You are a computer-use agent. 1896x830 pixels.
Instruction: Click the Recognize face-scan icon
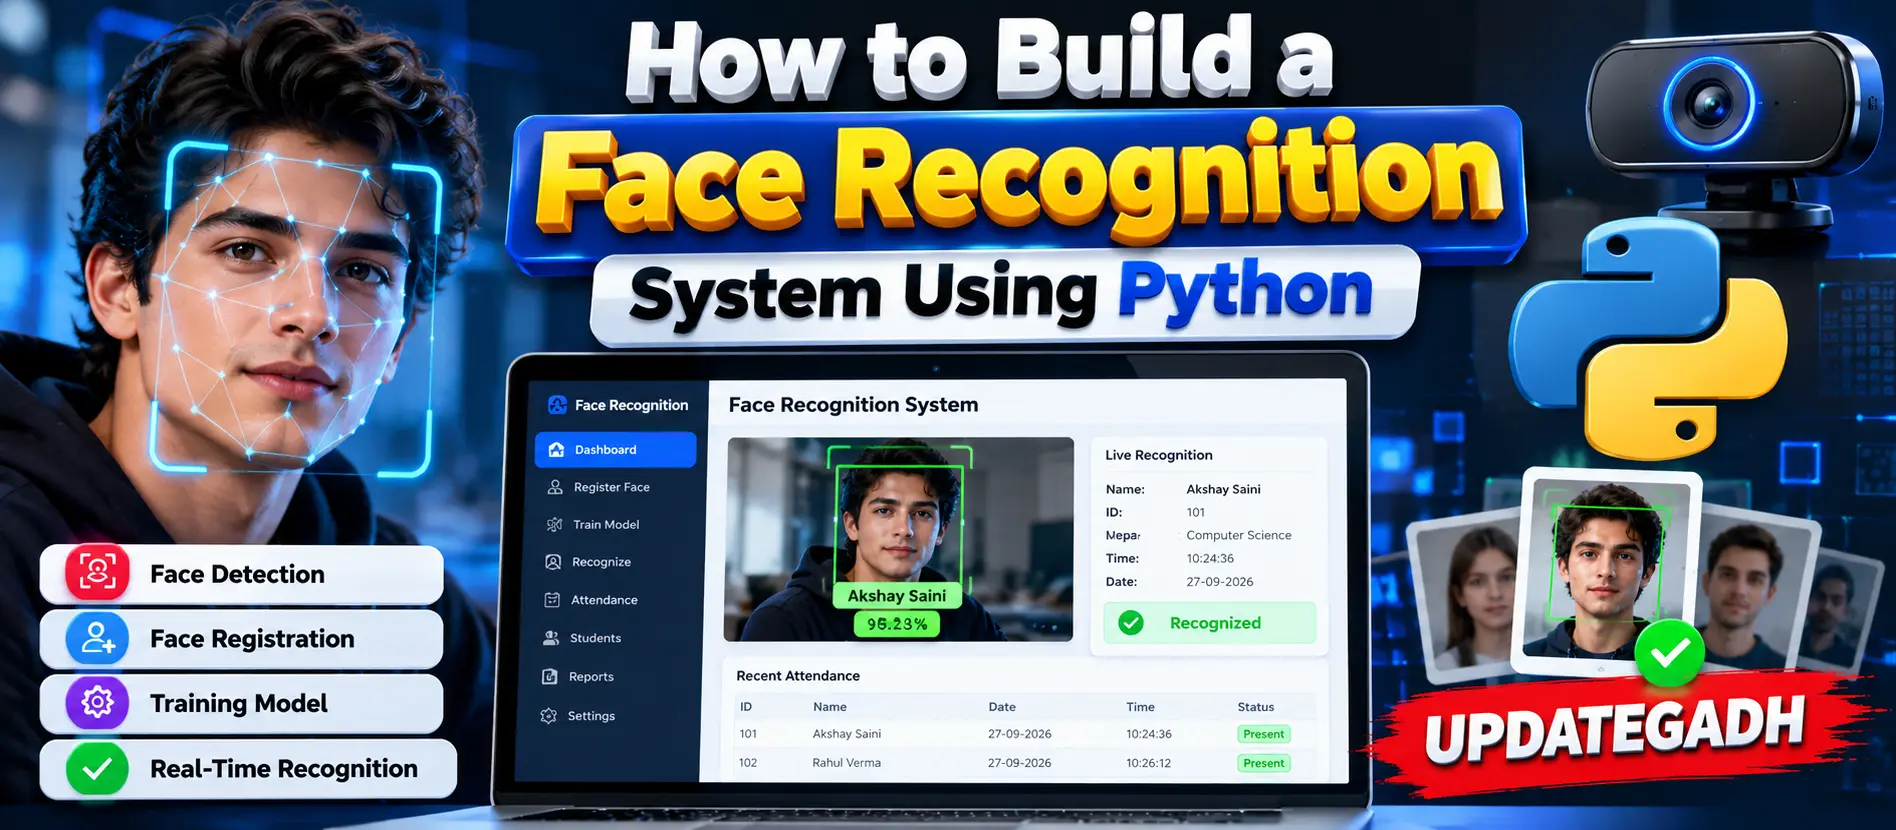pos(553,562)
